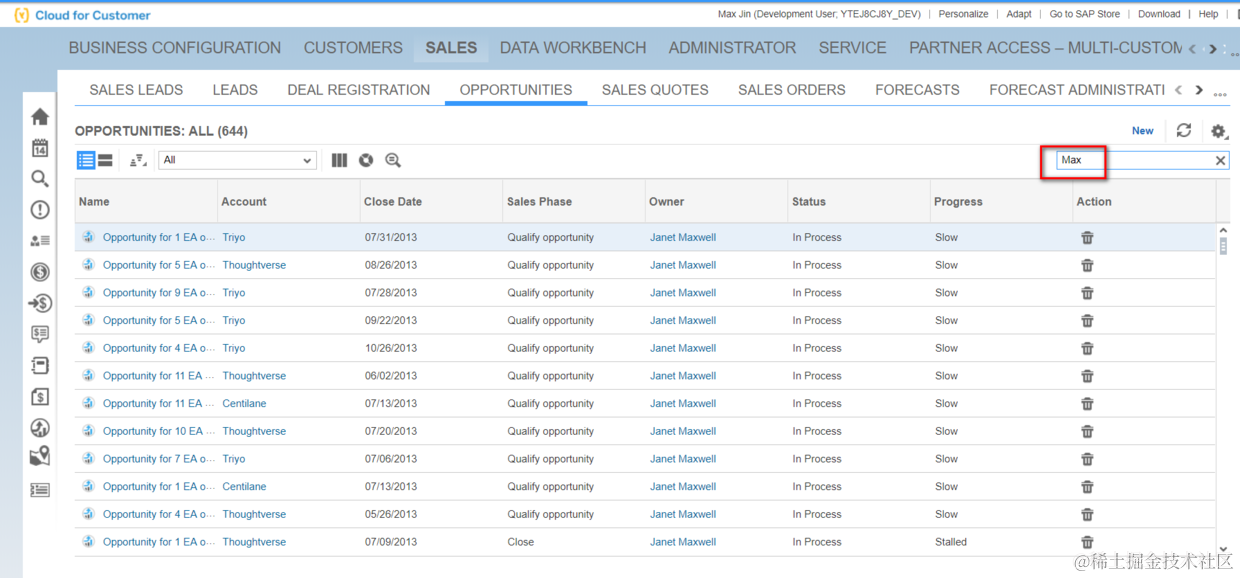Click the round icon next to the columns icon
The width and height of the screenshot is (1240, 578).
[366, 160]
